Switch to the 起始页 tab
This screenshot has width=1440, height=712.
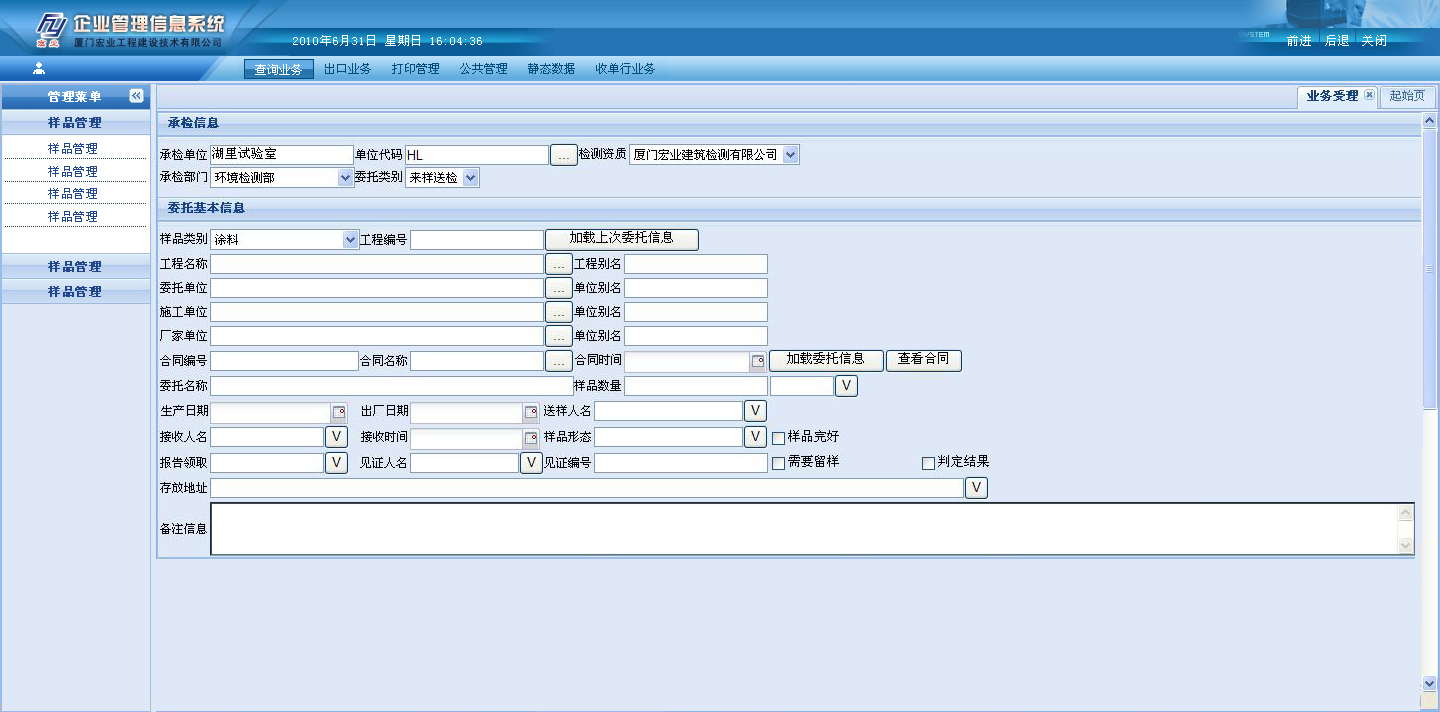tap(1407, 96)
